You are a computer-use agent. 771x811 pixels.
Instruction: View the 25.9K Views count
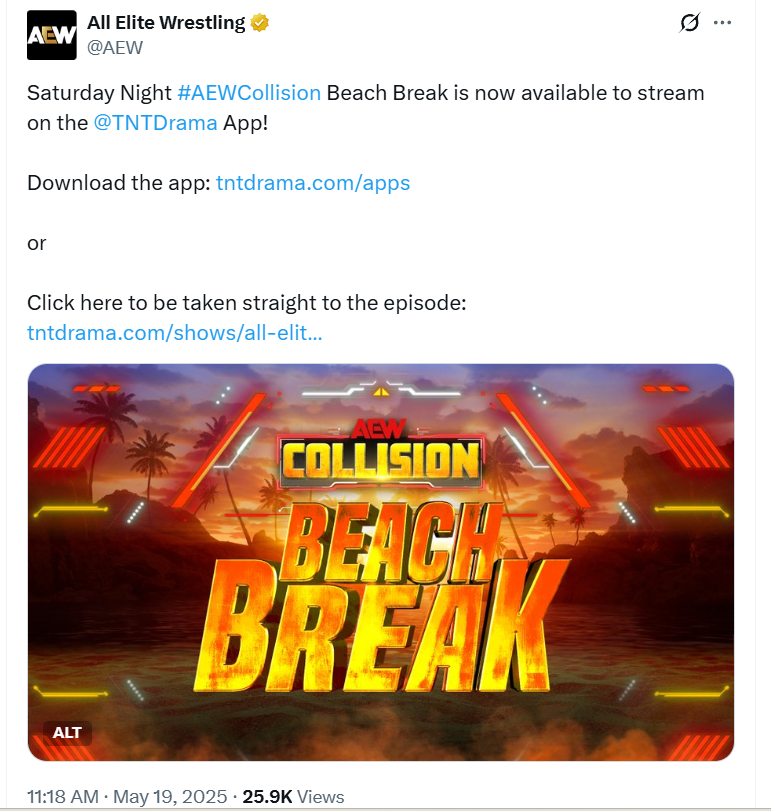click(293, 797)
